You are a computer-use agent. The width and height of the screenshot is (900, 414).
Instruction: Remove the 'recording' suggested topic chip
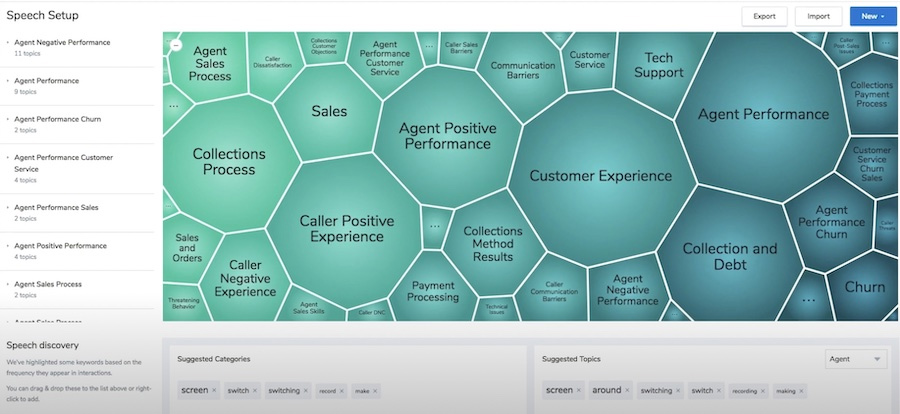click(x=763, y=391)
